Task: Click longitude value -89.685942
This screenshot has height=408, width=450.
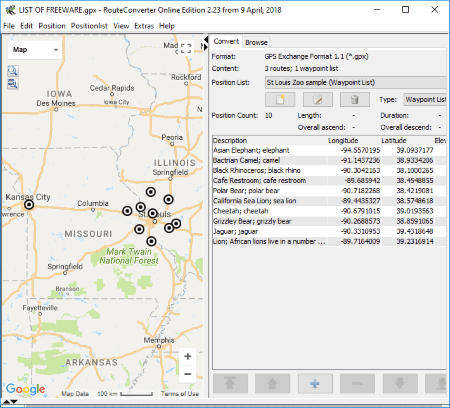Action: [x=362, y=181]
